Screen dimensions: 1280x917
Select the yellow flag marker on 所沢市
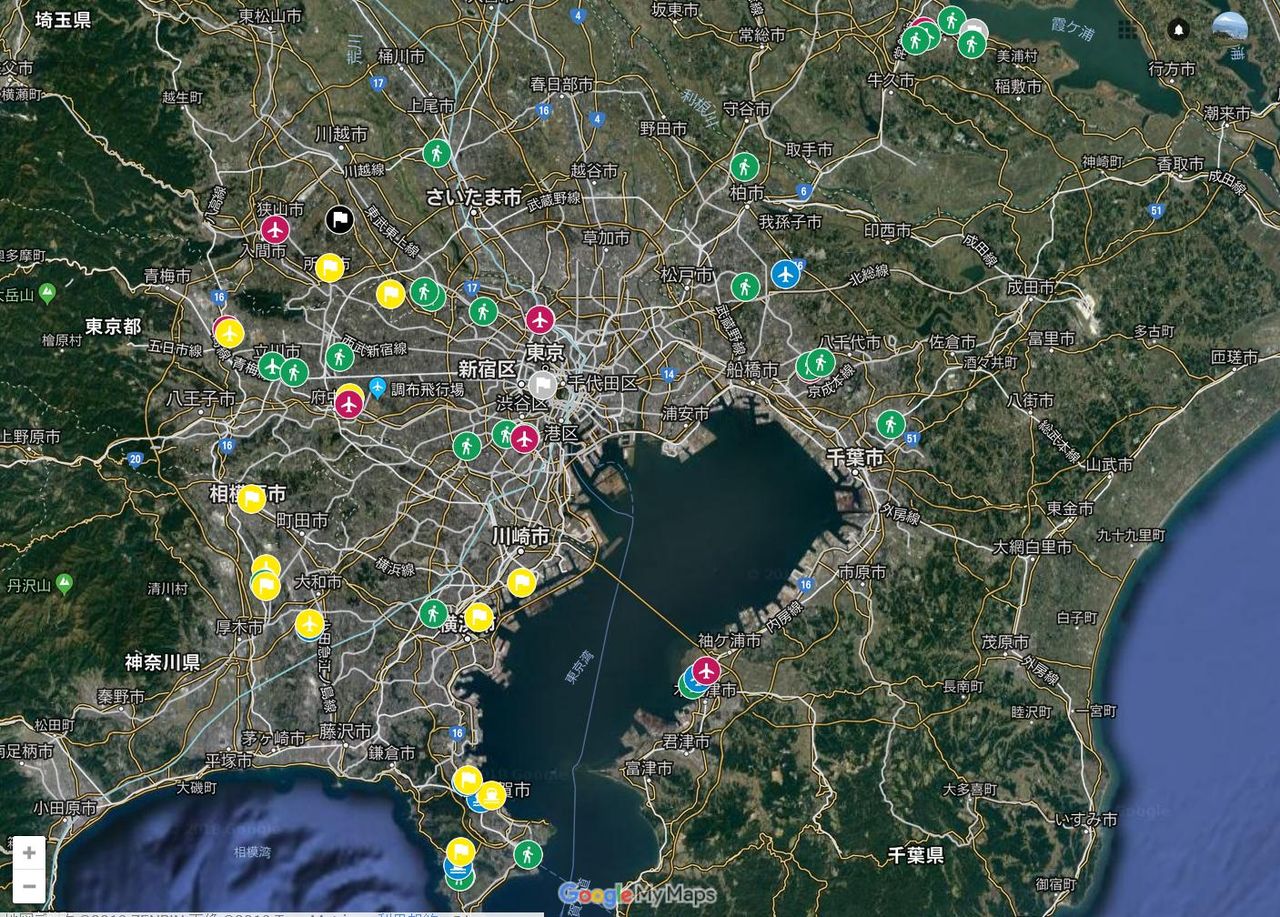[x=329, y=267]
